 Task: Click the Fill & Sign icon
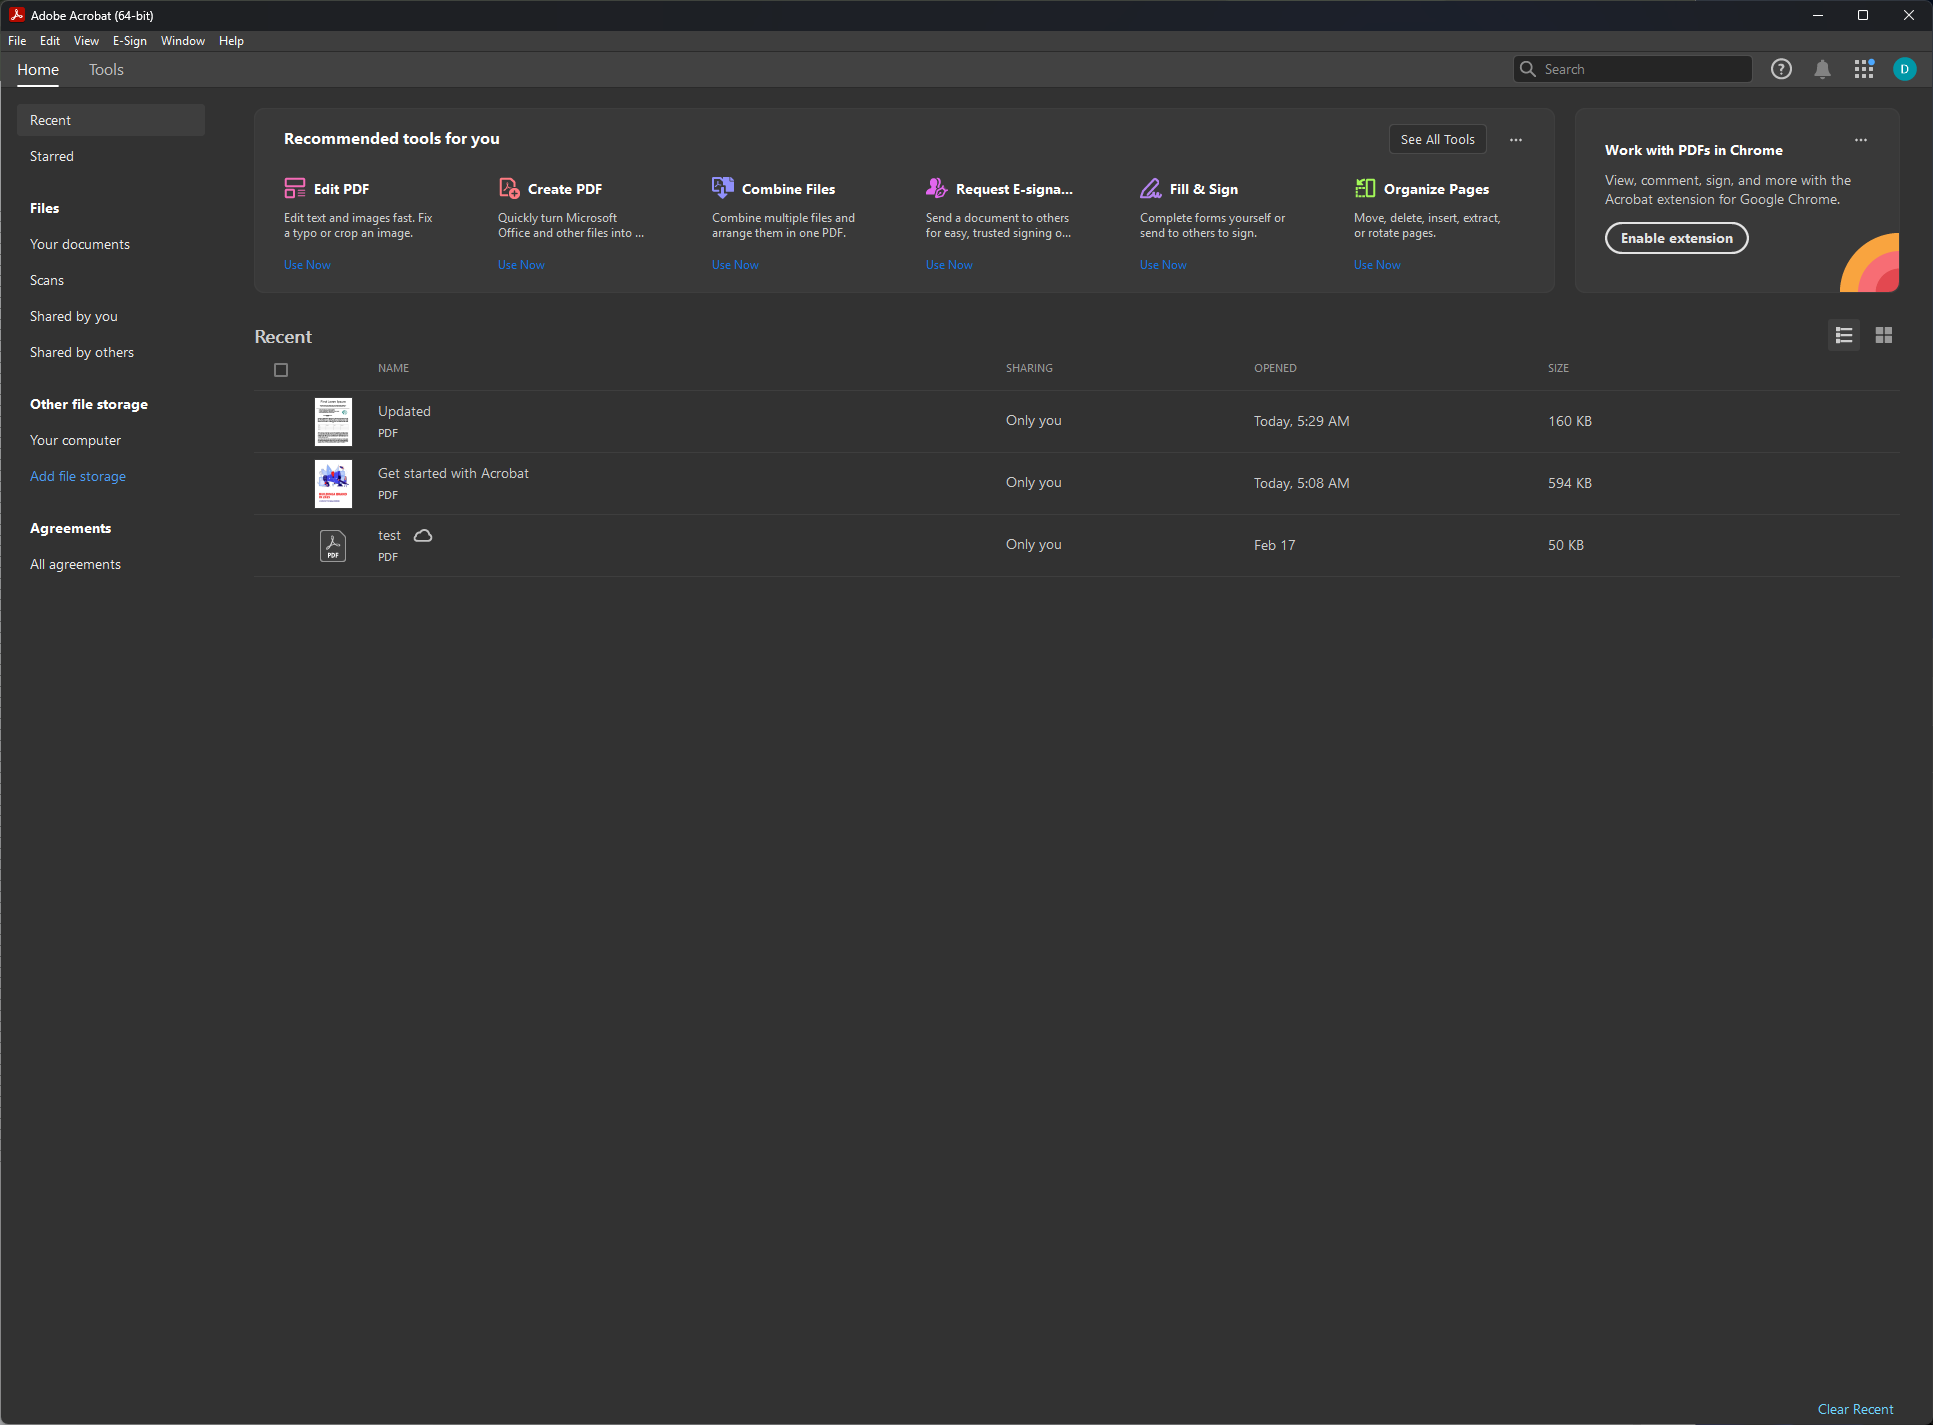(x=1151, y=188)
